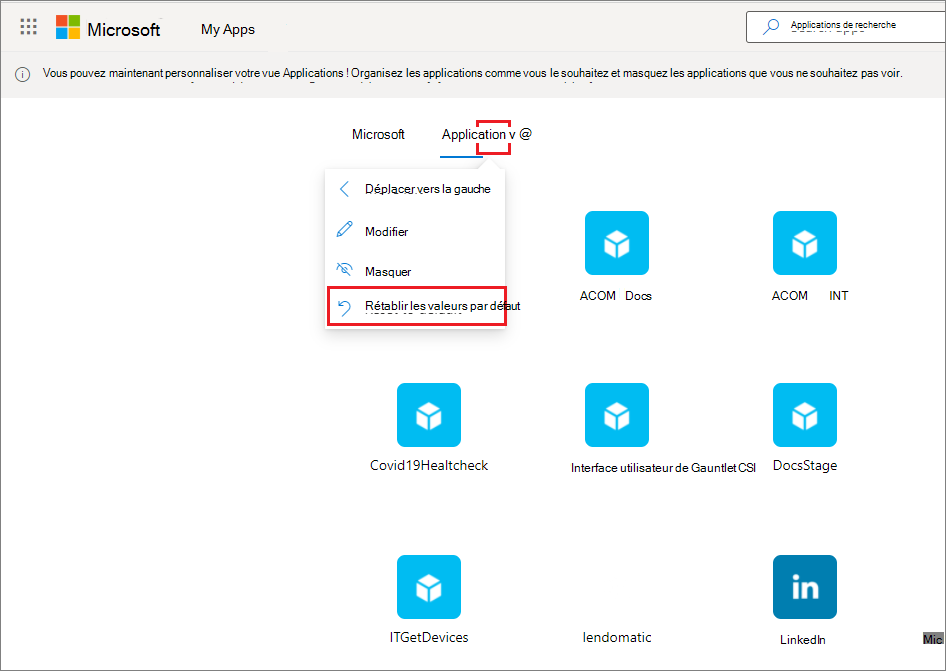Switch to the Microsoft collection tab

coord(378,134)
